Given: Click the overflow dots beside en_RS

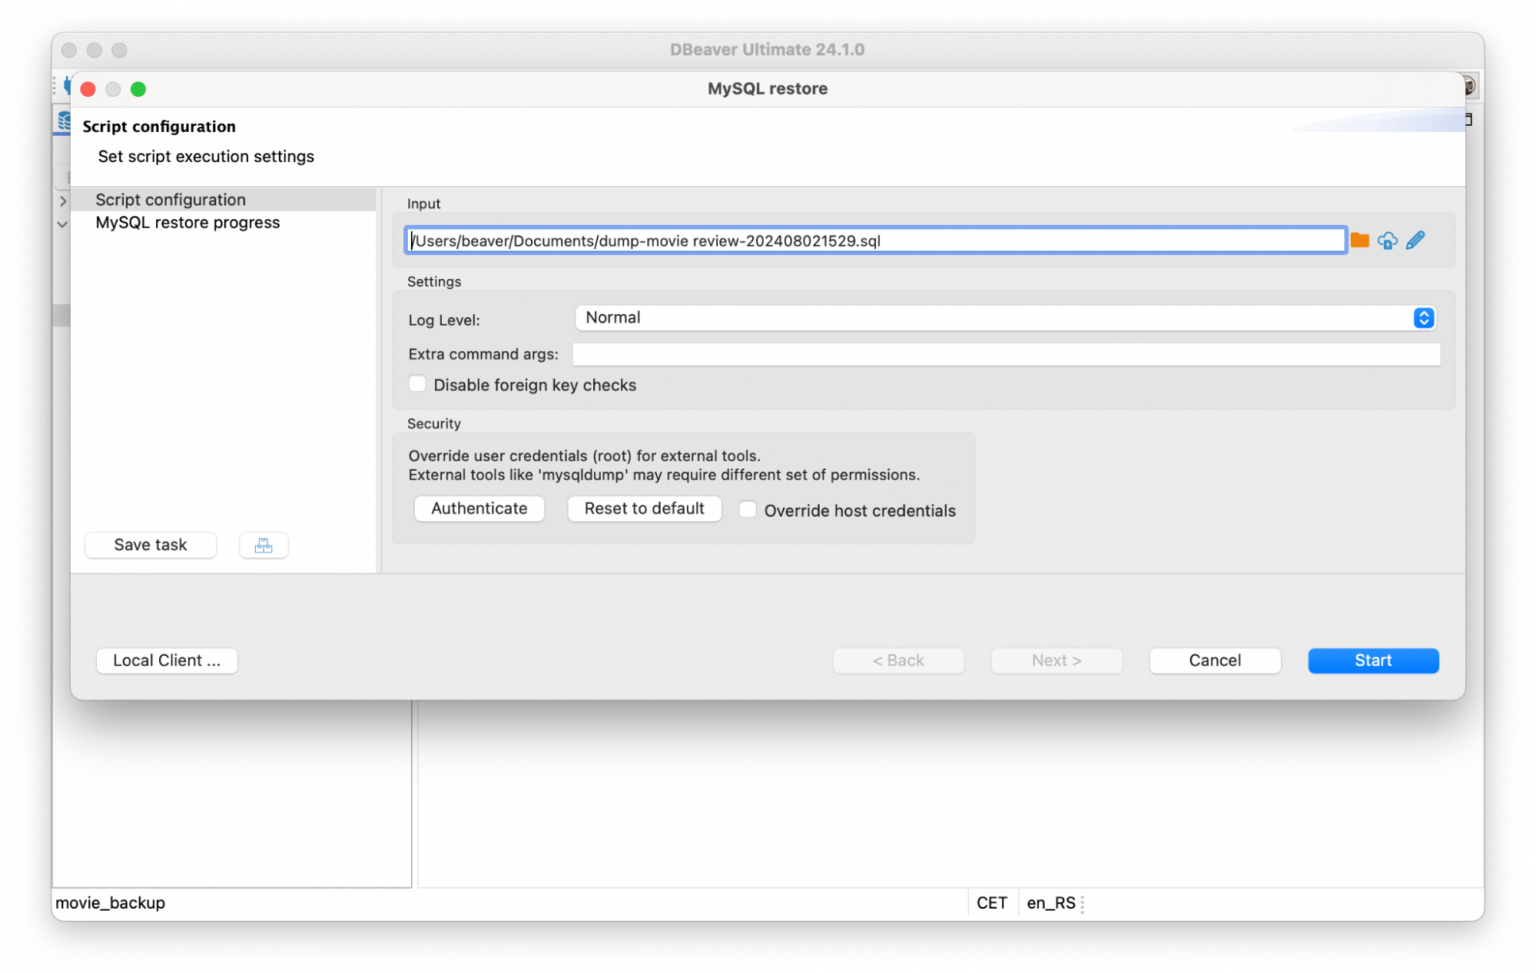Looking at the screenshot, I should point(1082,903).
